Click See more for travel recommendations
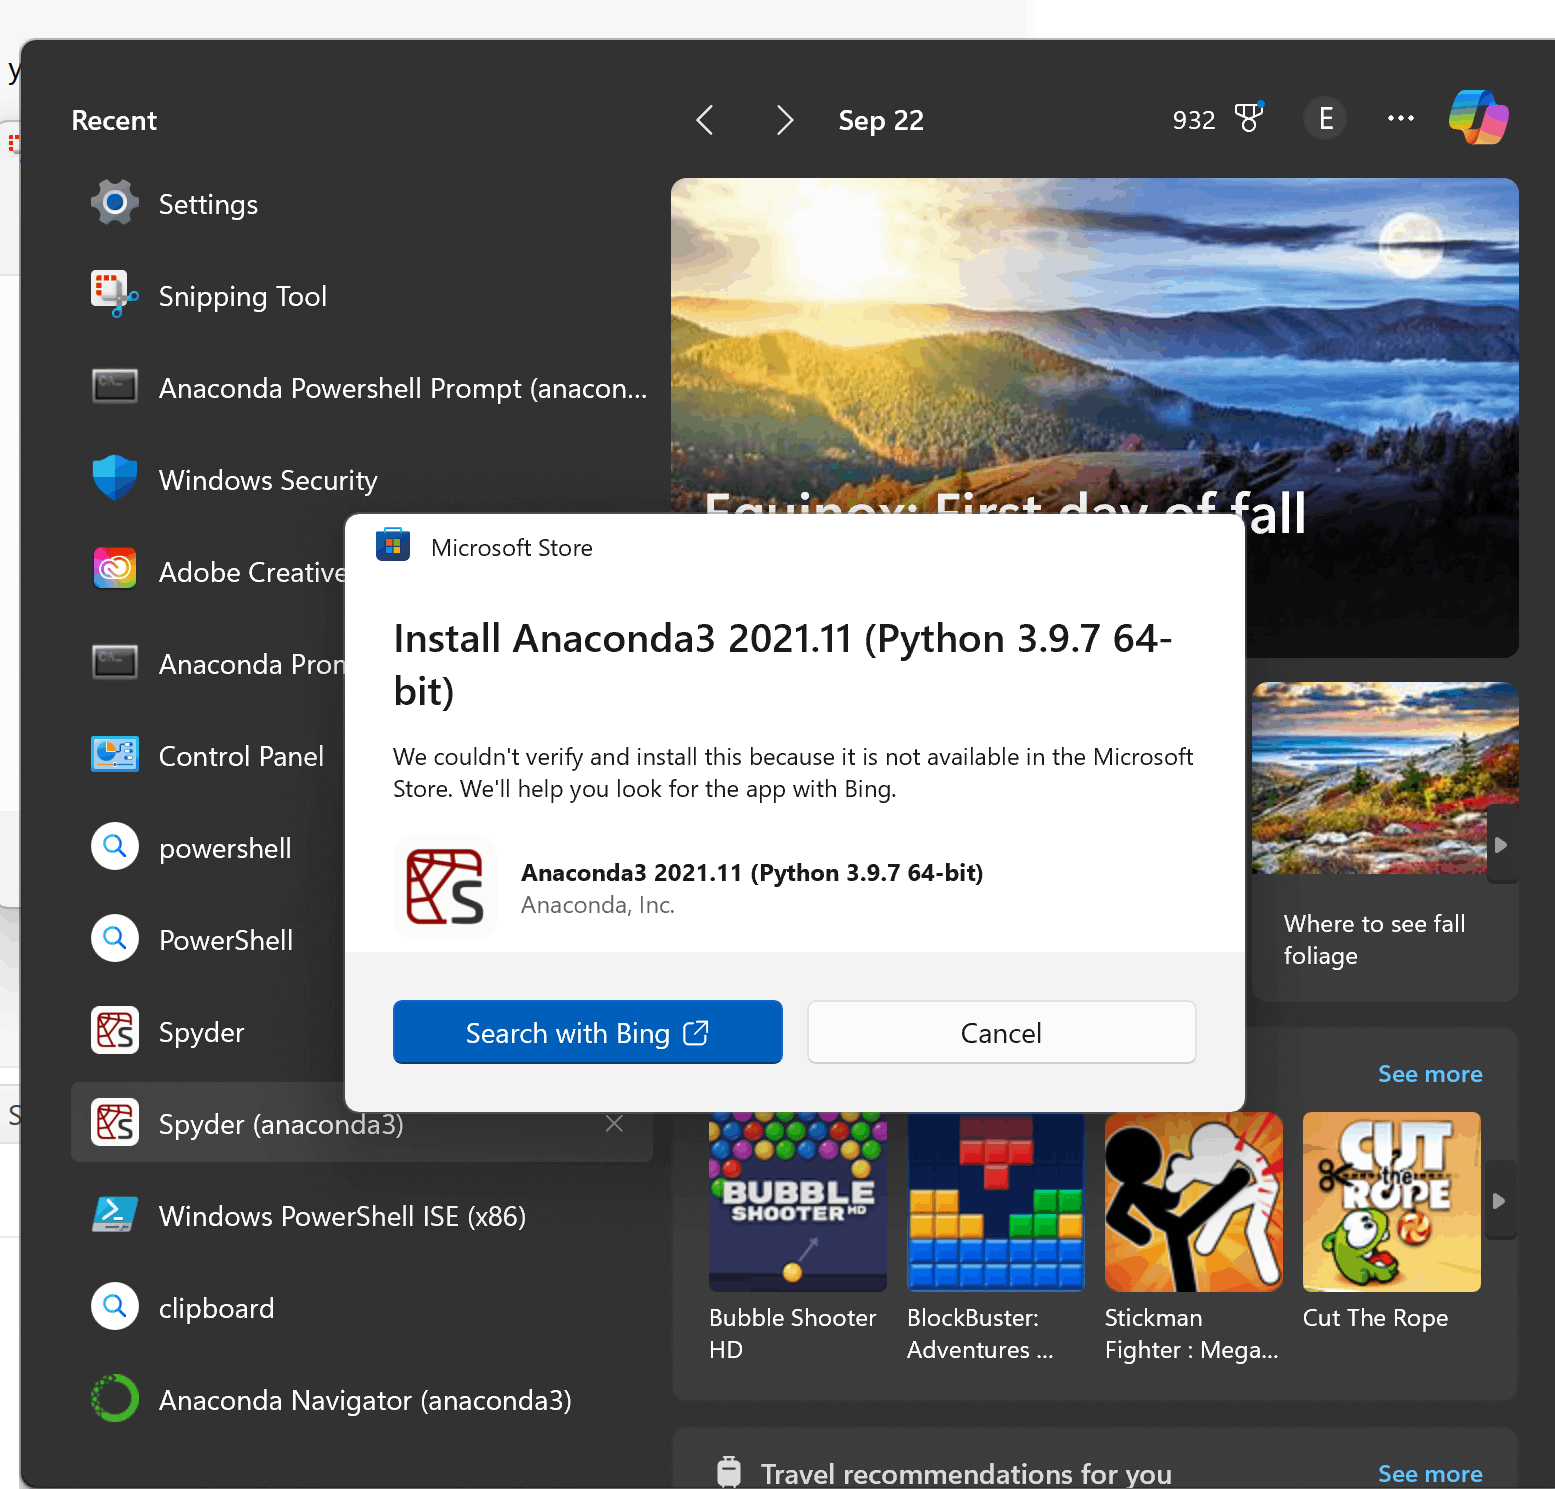 (x=1430, y=1474)
